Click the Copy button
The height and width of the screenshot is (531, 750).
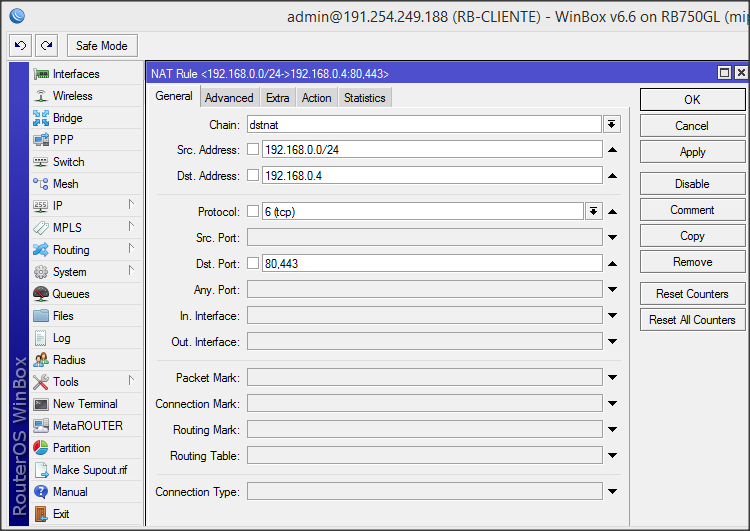(x=692, y=236)
